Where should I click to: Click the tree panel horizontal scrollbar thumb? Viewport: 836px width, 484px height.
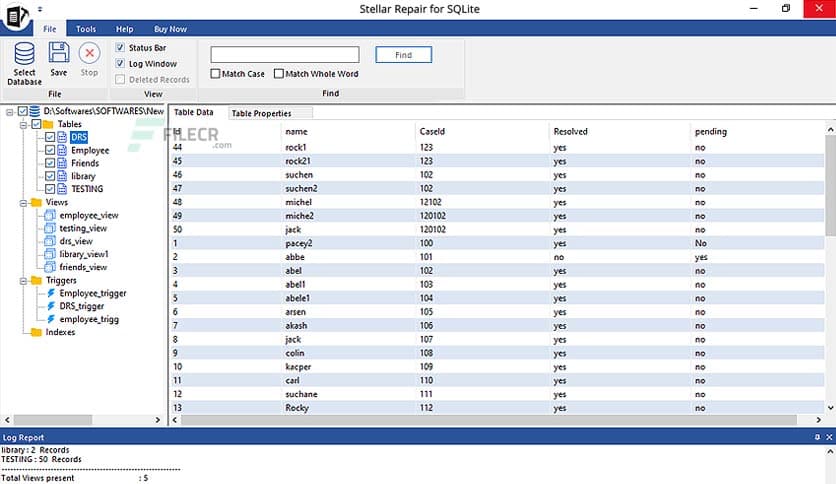pyautogui.click(x=52, y=420)
